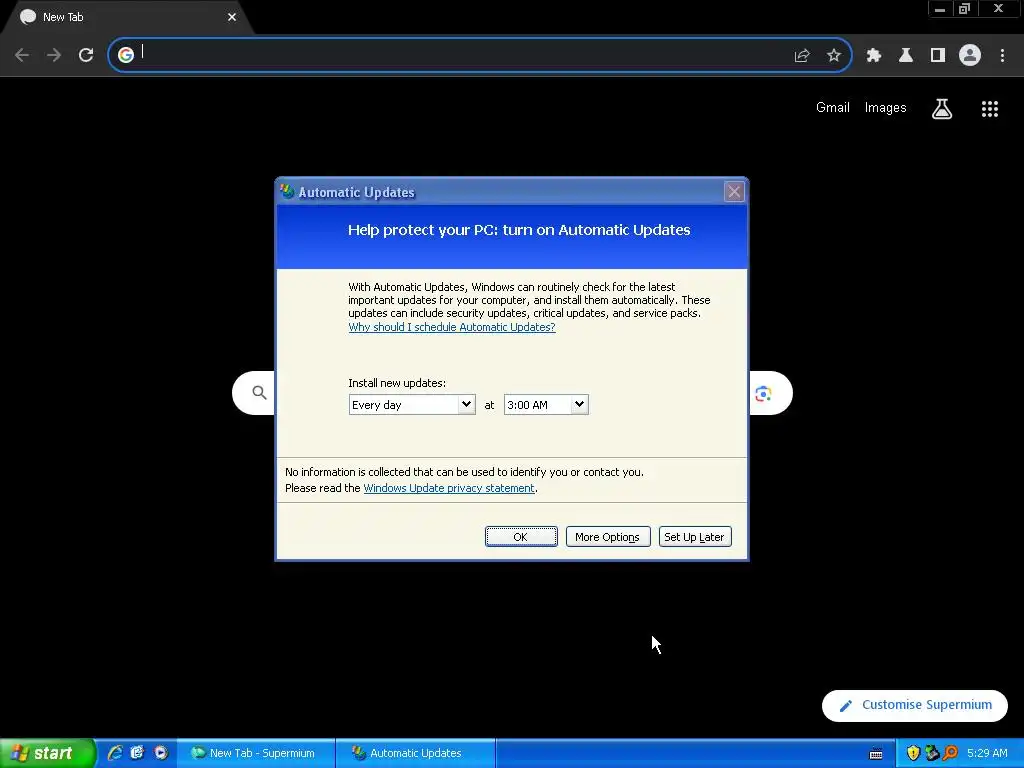Launch Internet Explorer from quick launch
Screen dimensions: 1024x768
tap(115, 753)
